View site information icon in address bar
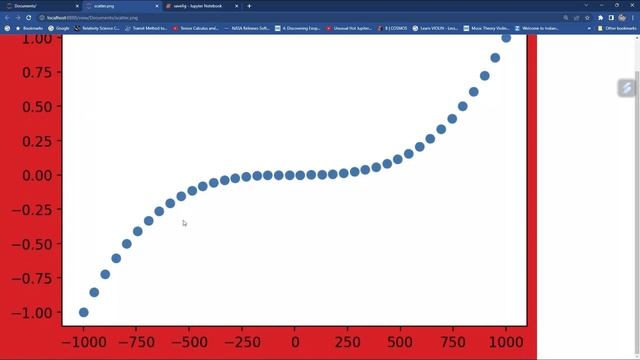640x360 pixels. 42,18
